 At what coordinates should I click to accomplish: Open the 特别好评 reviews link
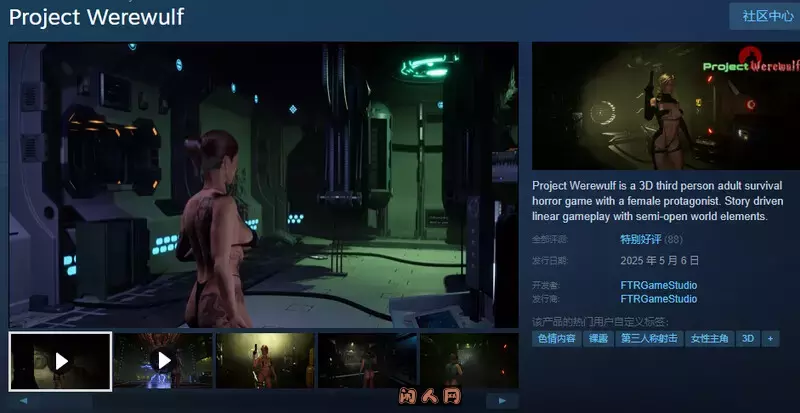[640, 240]
